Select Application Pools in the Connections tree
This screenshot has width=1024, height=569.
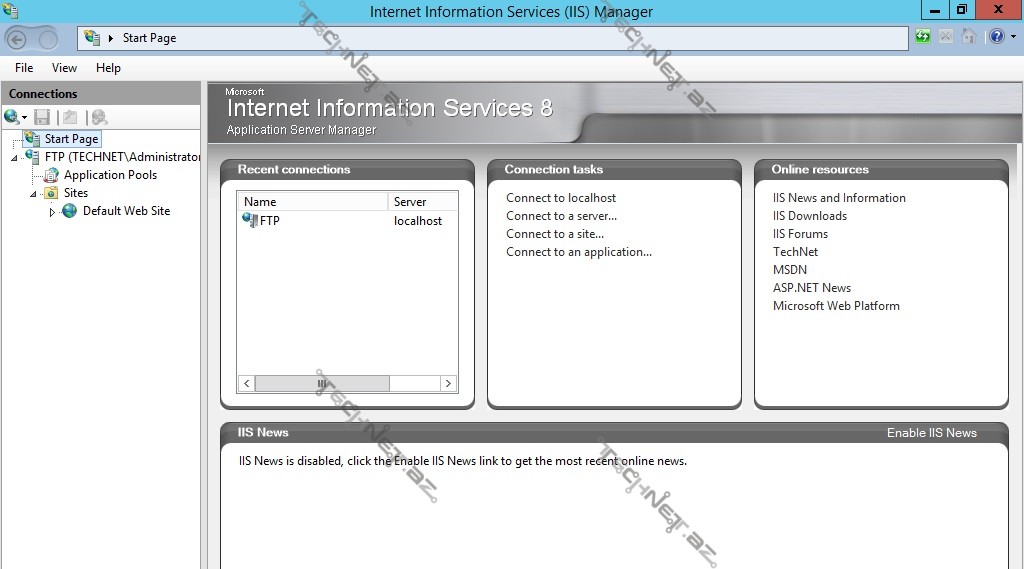coord(110,175)
